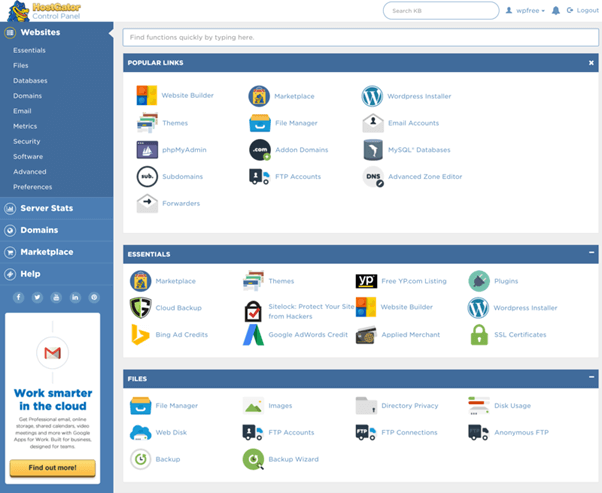Open the Applied Merchant card icon
602x493 pixels.
(x=366, y=335)
